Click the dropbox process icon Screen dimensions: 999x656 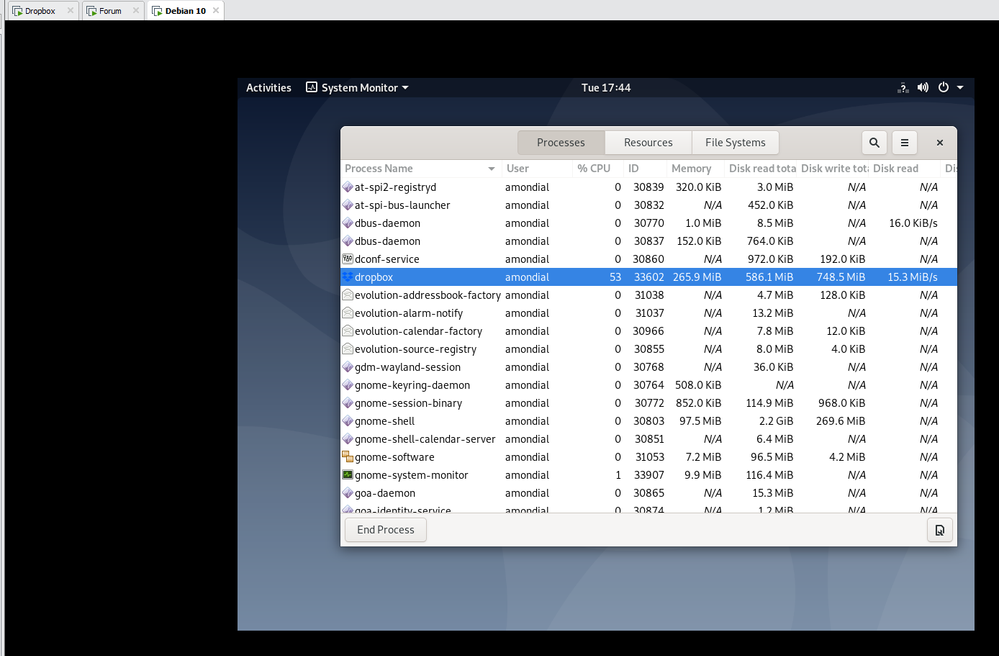click(x=348, y=277)
